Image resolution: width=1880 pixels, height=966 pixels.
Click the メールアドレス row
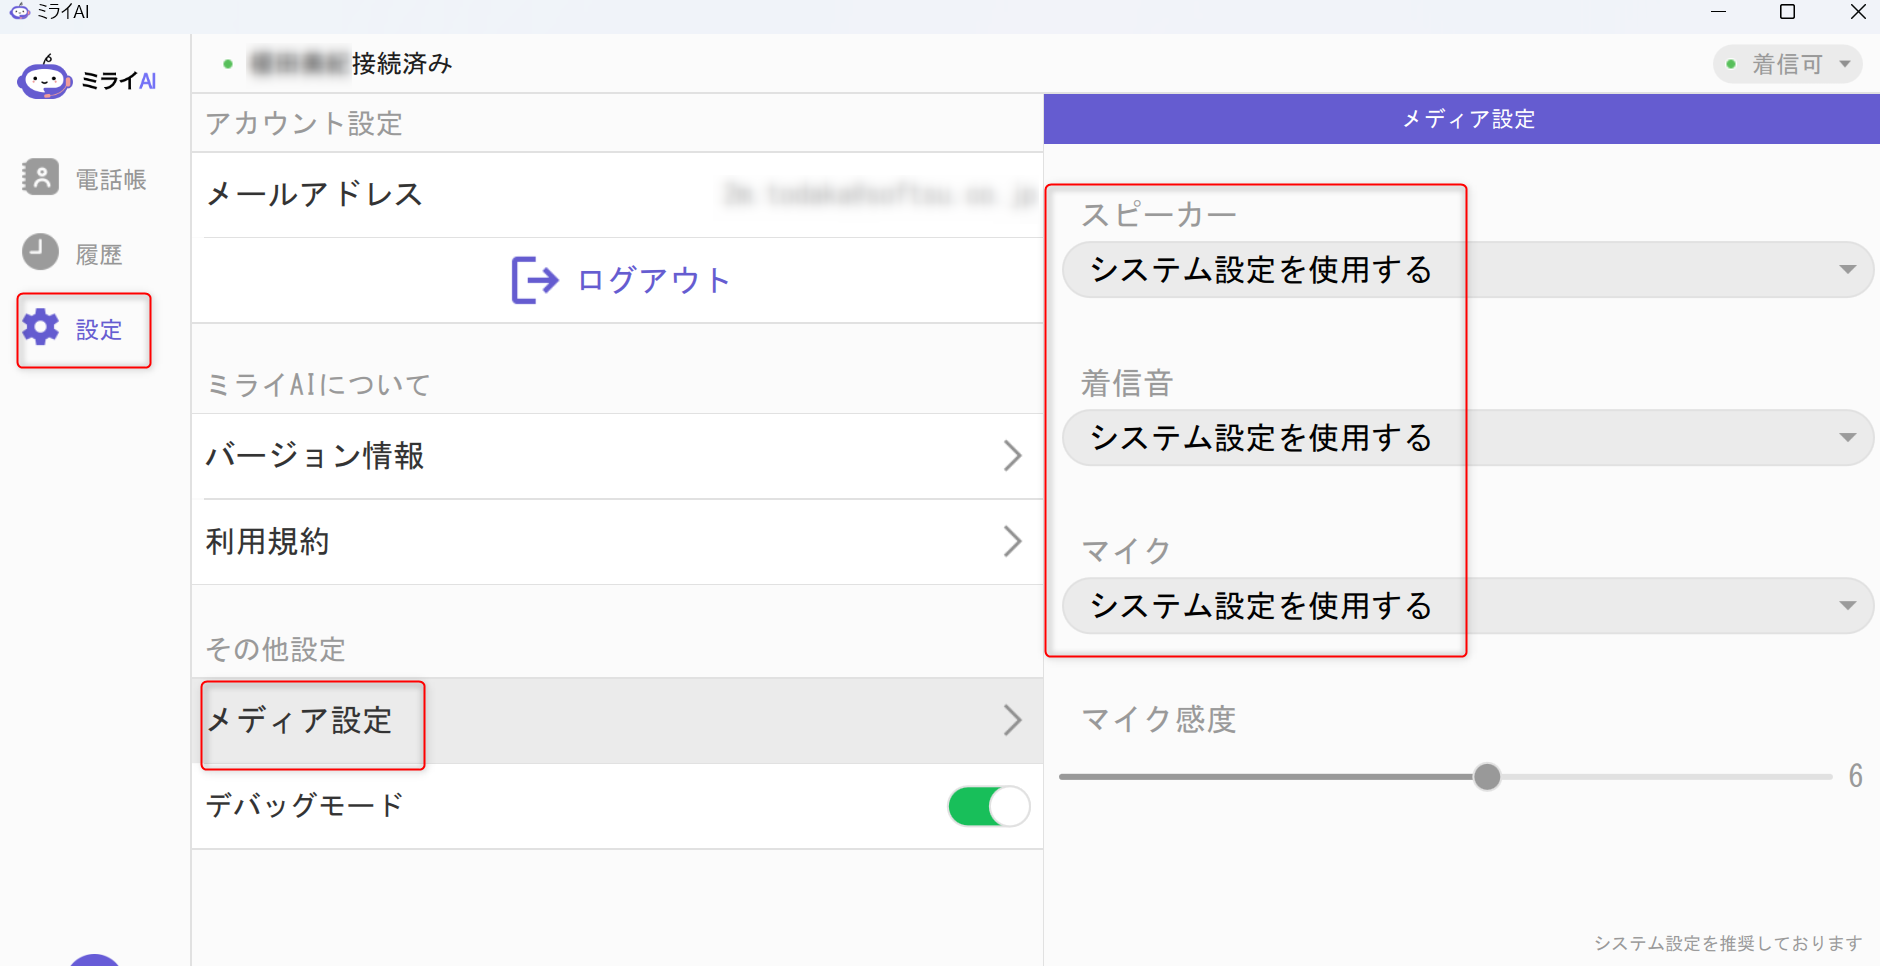[617, 195]
